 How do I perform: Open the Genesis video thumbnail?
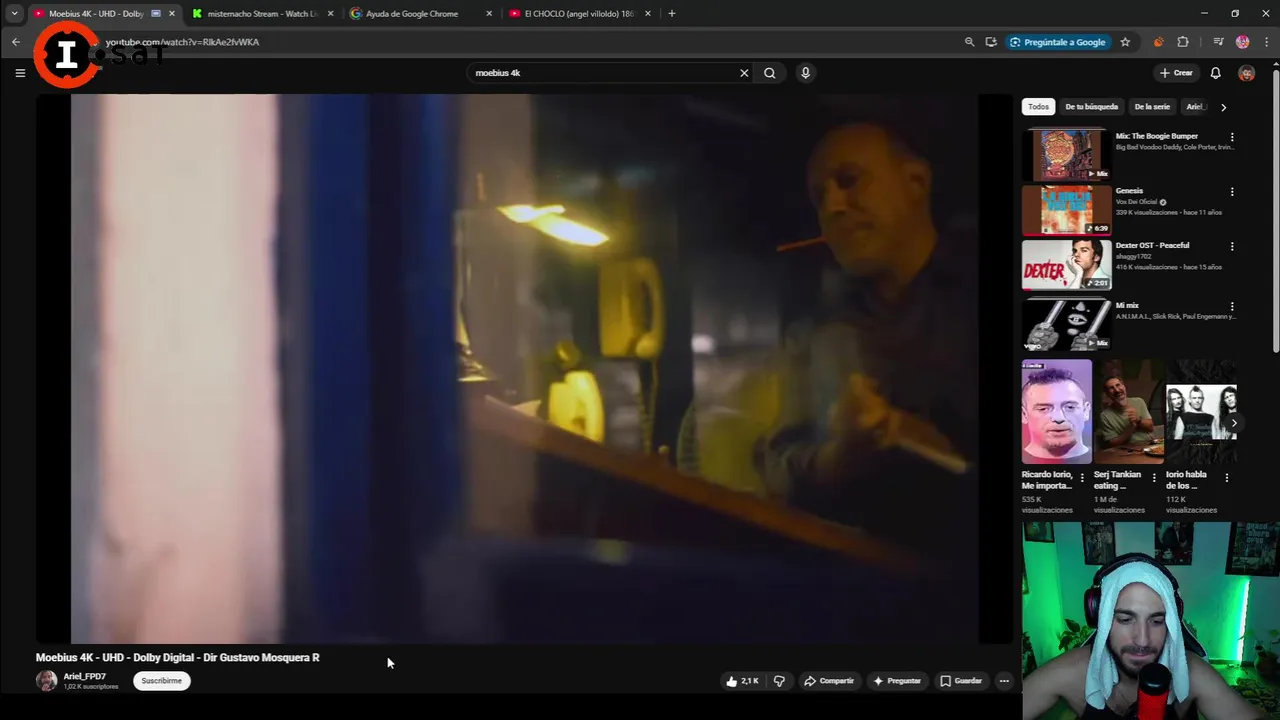(1066, 209)
